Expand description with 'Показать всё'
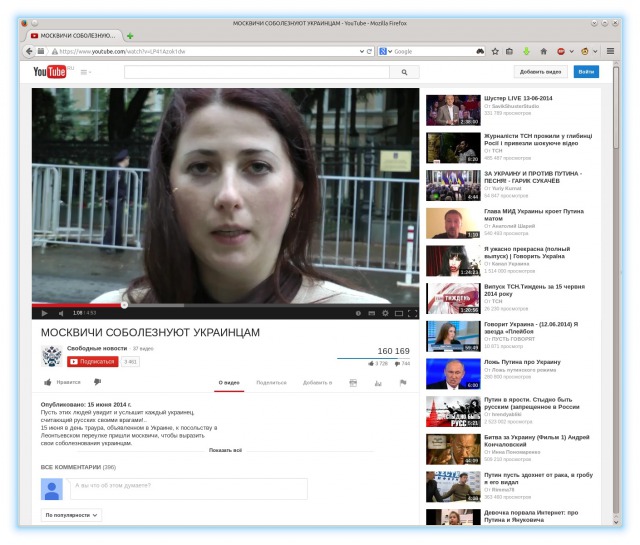This screenshot has height=545, width=640. point(225,450)
